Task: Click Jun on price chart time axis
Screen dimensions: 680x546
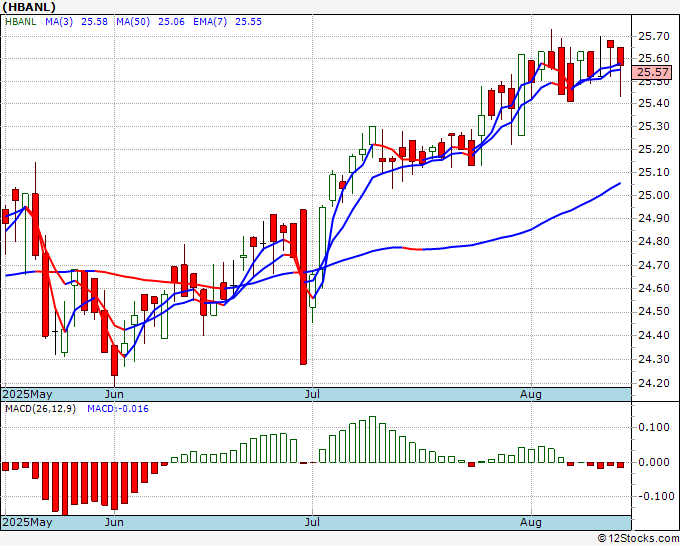Action: pyautogui.click(x=114, y=395)
